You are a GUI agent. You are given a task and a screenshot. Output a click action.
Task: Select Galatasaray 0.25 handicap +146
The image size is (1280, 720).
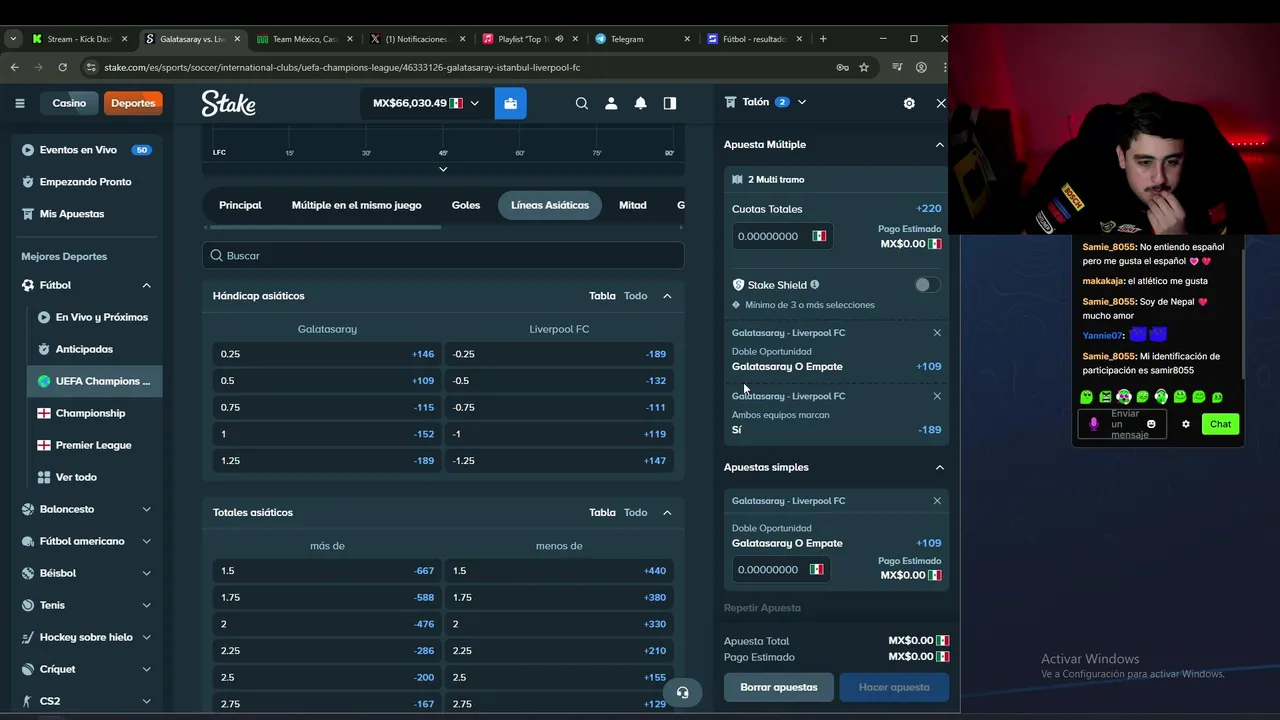(327, 354)
